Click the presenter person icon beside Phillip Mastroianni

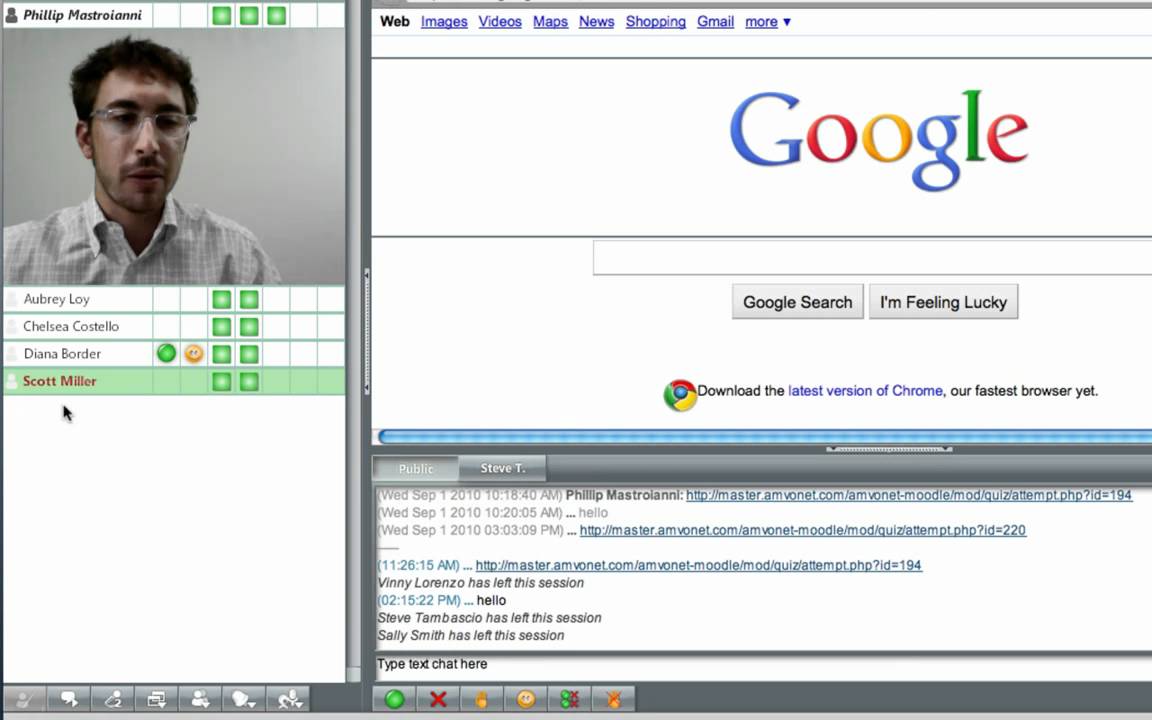click(12, 15)
